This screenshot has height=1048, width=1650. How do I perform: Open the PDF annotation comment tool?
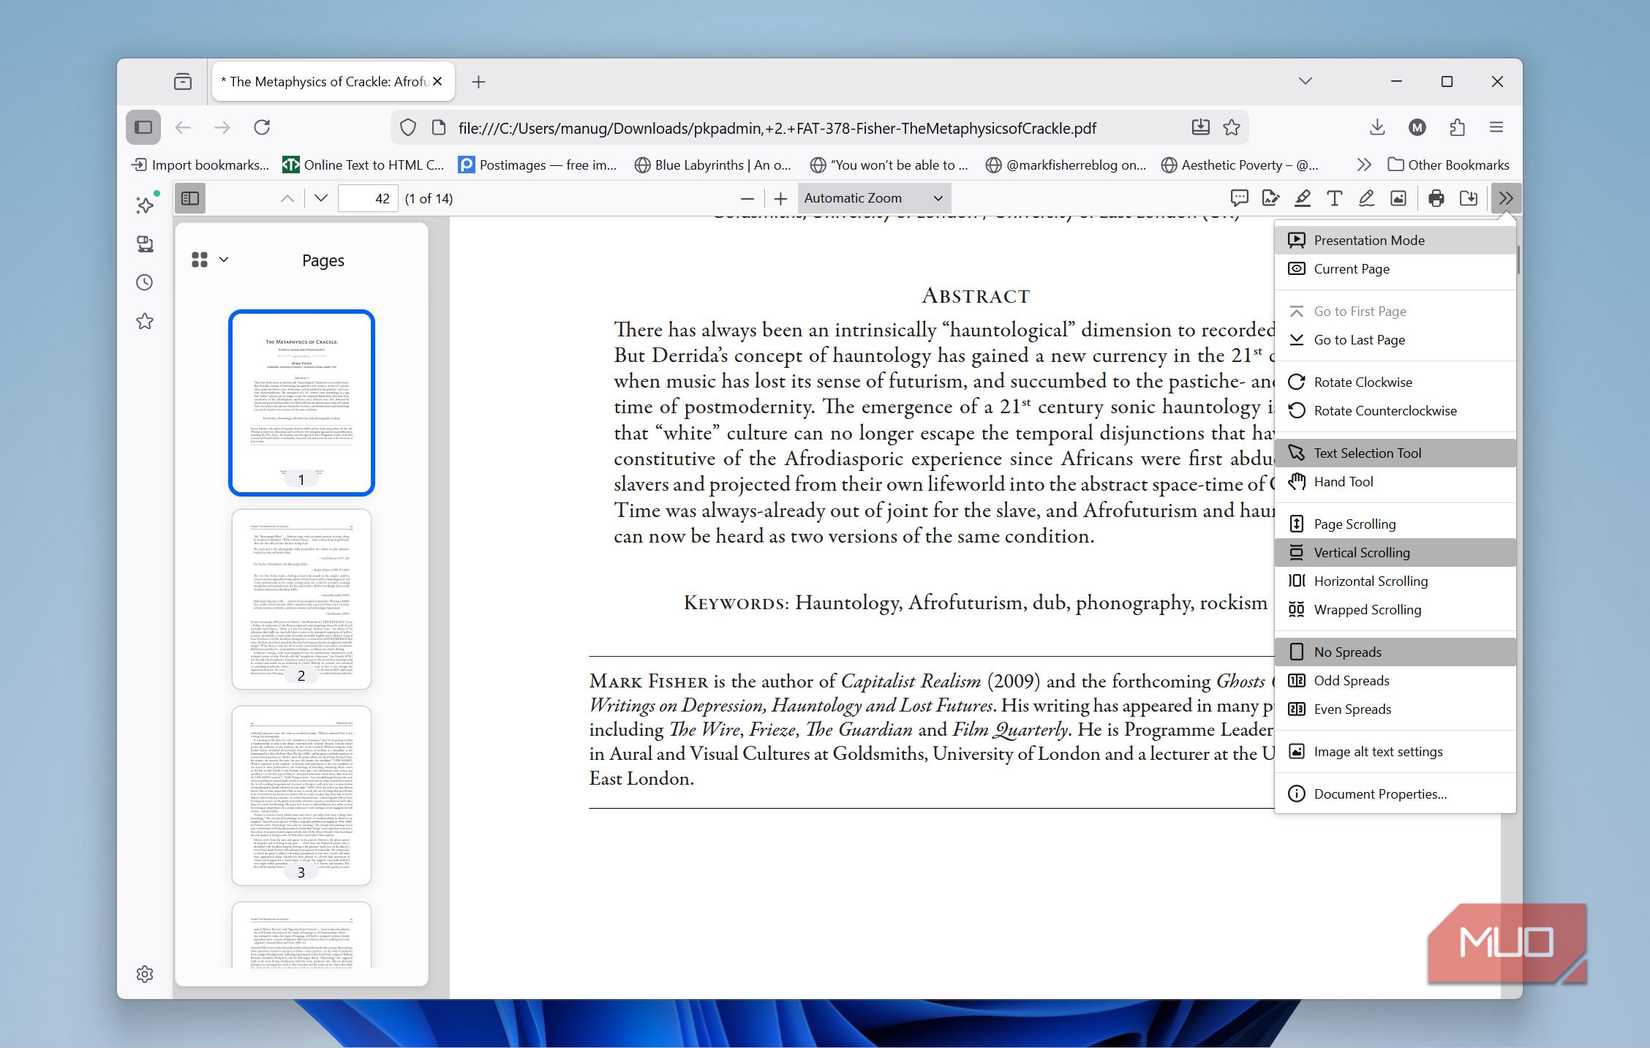1238,198
